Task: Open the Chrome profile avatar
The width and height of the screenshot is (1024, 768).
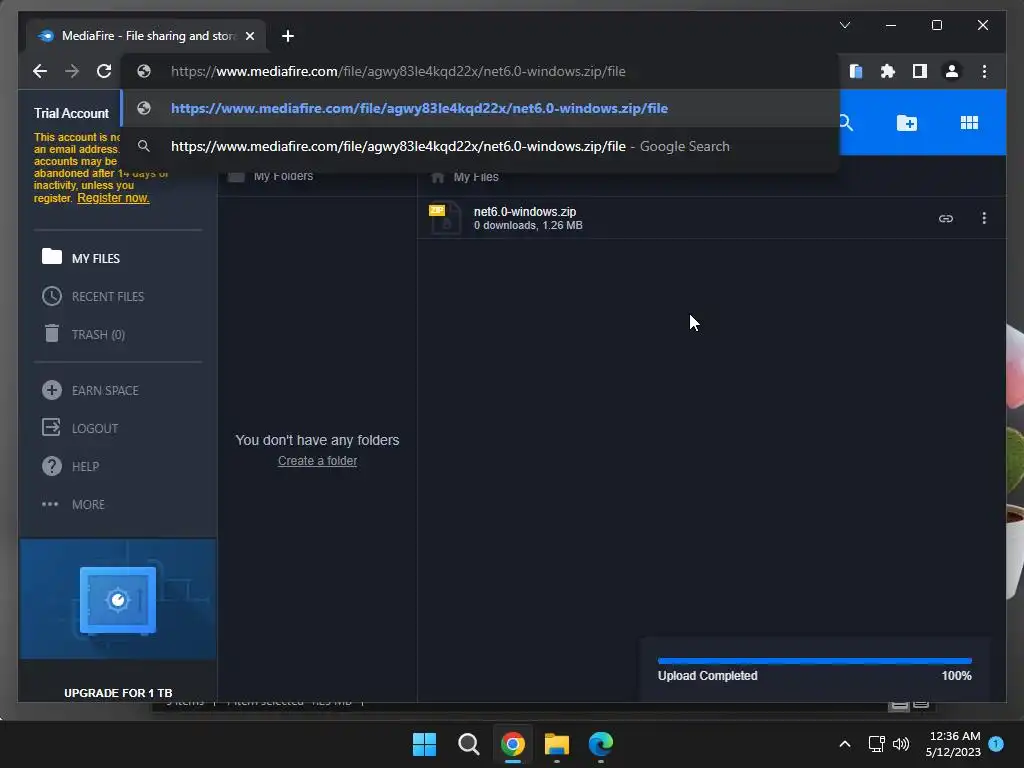Action: [952, 71]
